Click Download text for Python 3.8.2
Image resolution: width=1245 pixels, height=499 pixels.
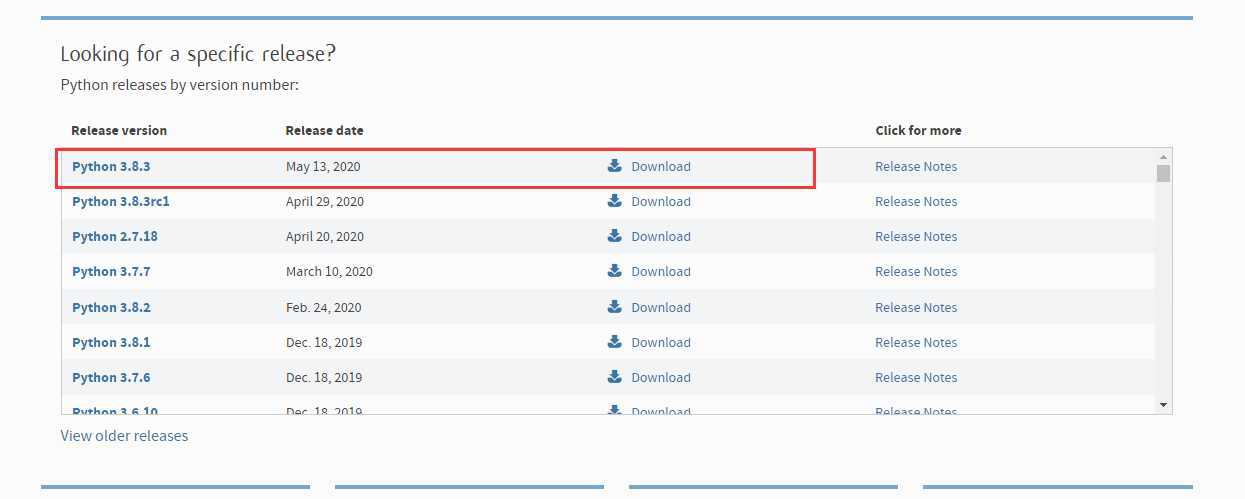tap(661, 308)
